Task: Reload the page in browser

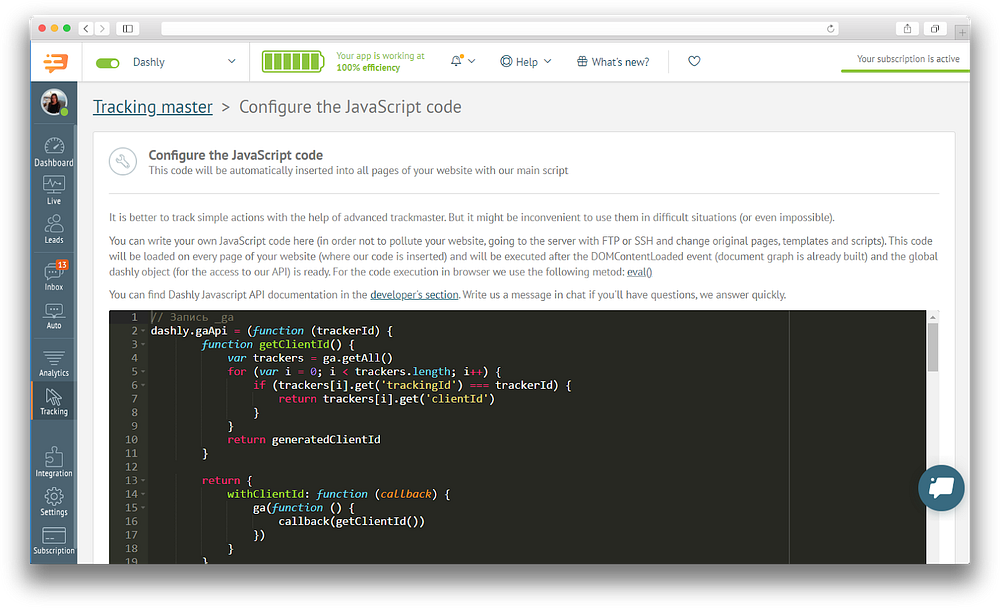Action: pyautogui.click(x=830, y=29)
